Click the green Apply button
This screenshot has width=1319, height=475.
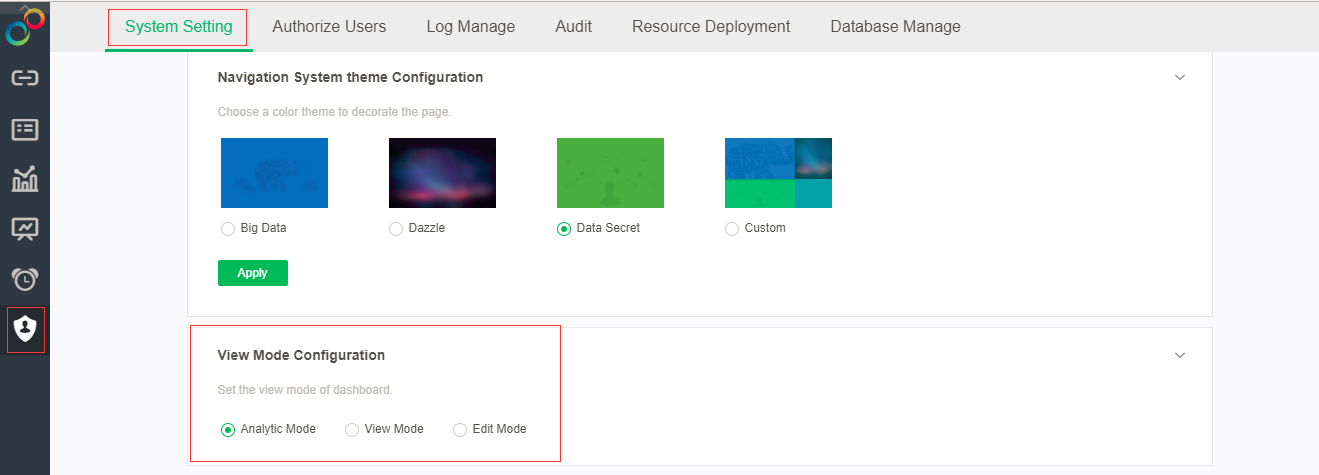pos(253,273)
